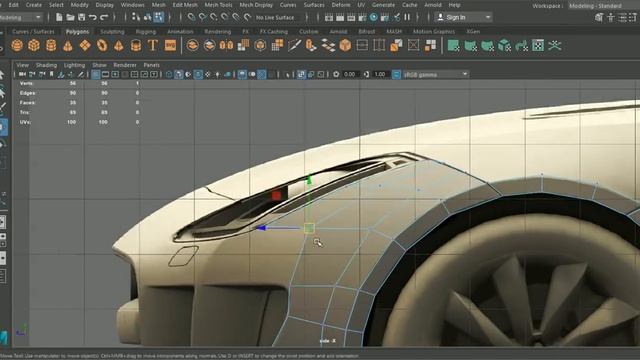Create a polygon plane from shelf
Screen dimensions: 640x360
pyautogui.click(x=85, y=45)
